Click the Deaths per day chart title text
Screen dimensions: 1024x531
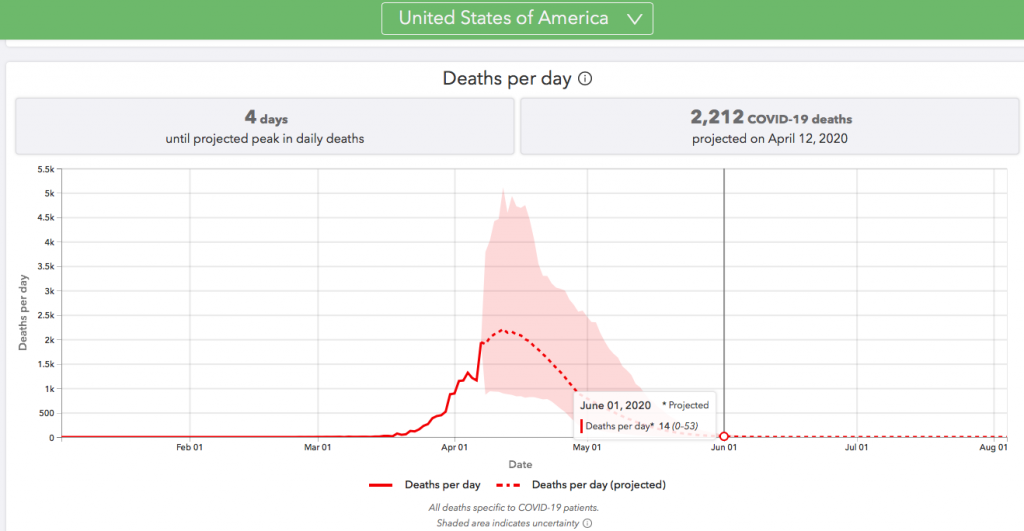pyautogui.click(x=508, y=78)
